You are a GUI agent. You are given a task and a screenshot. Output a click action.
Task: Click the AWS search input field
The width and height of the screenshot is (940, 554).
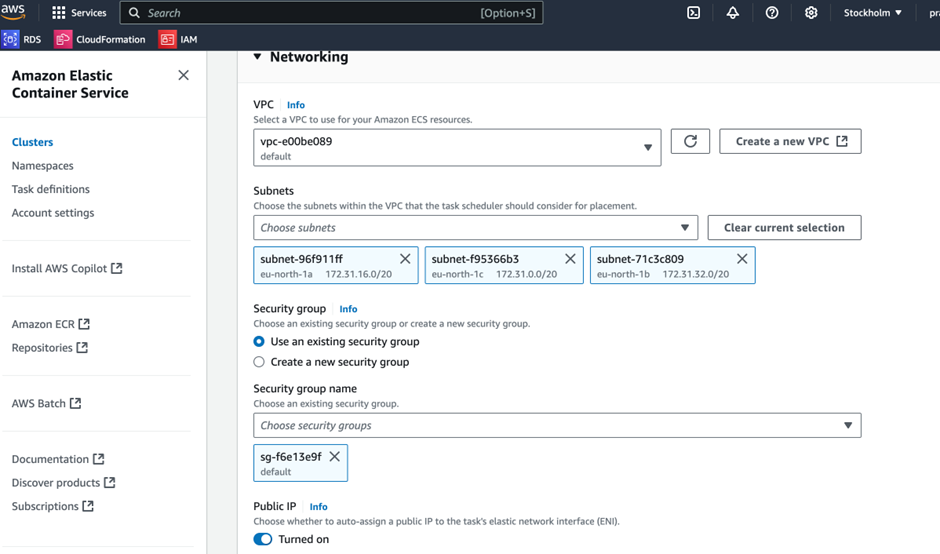pos(332,13)
